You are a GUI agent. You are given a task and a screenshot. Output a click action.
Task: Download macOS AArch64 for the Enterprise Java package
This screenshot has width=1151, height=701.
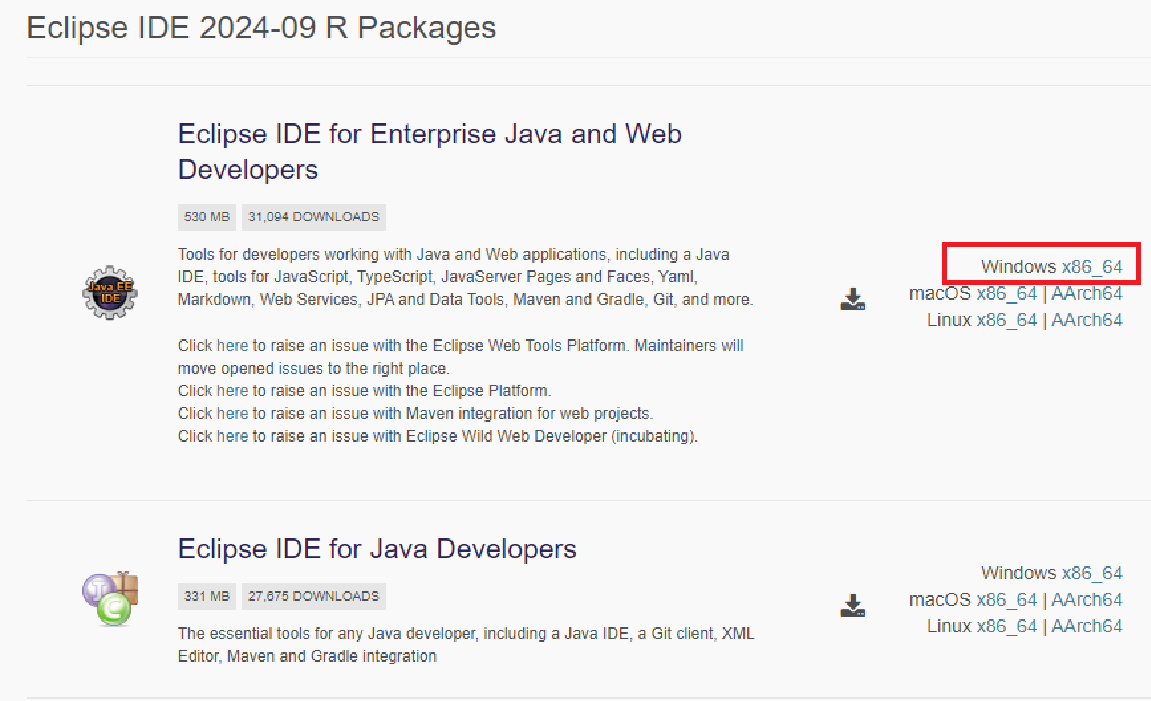(1086, 294)
